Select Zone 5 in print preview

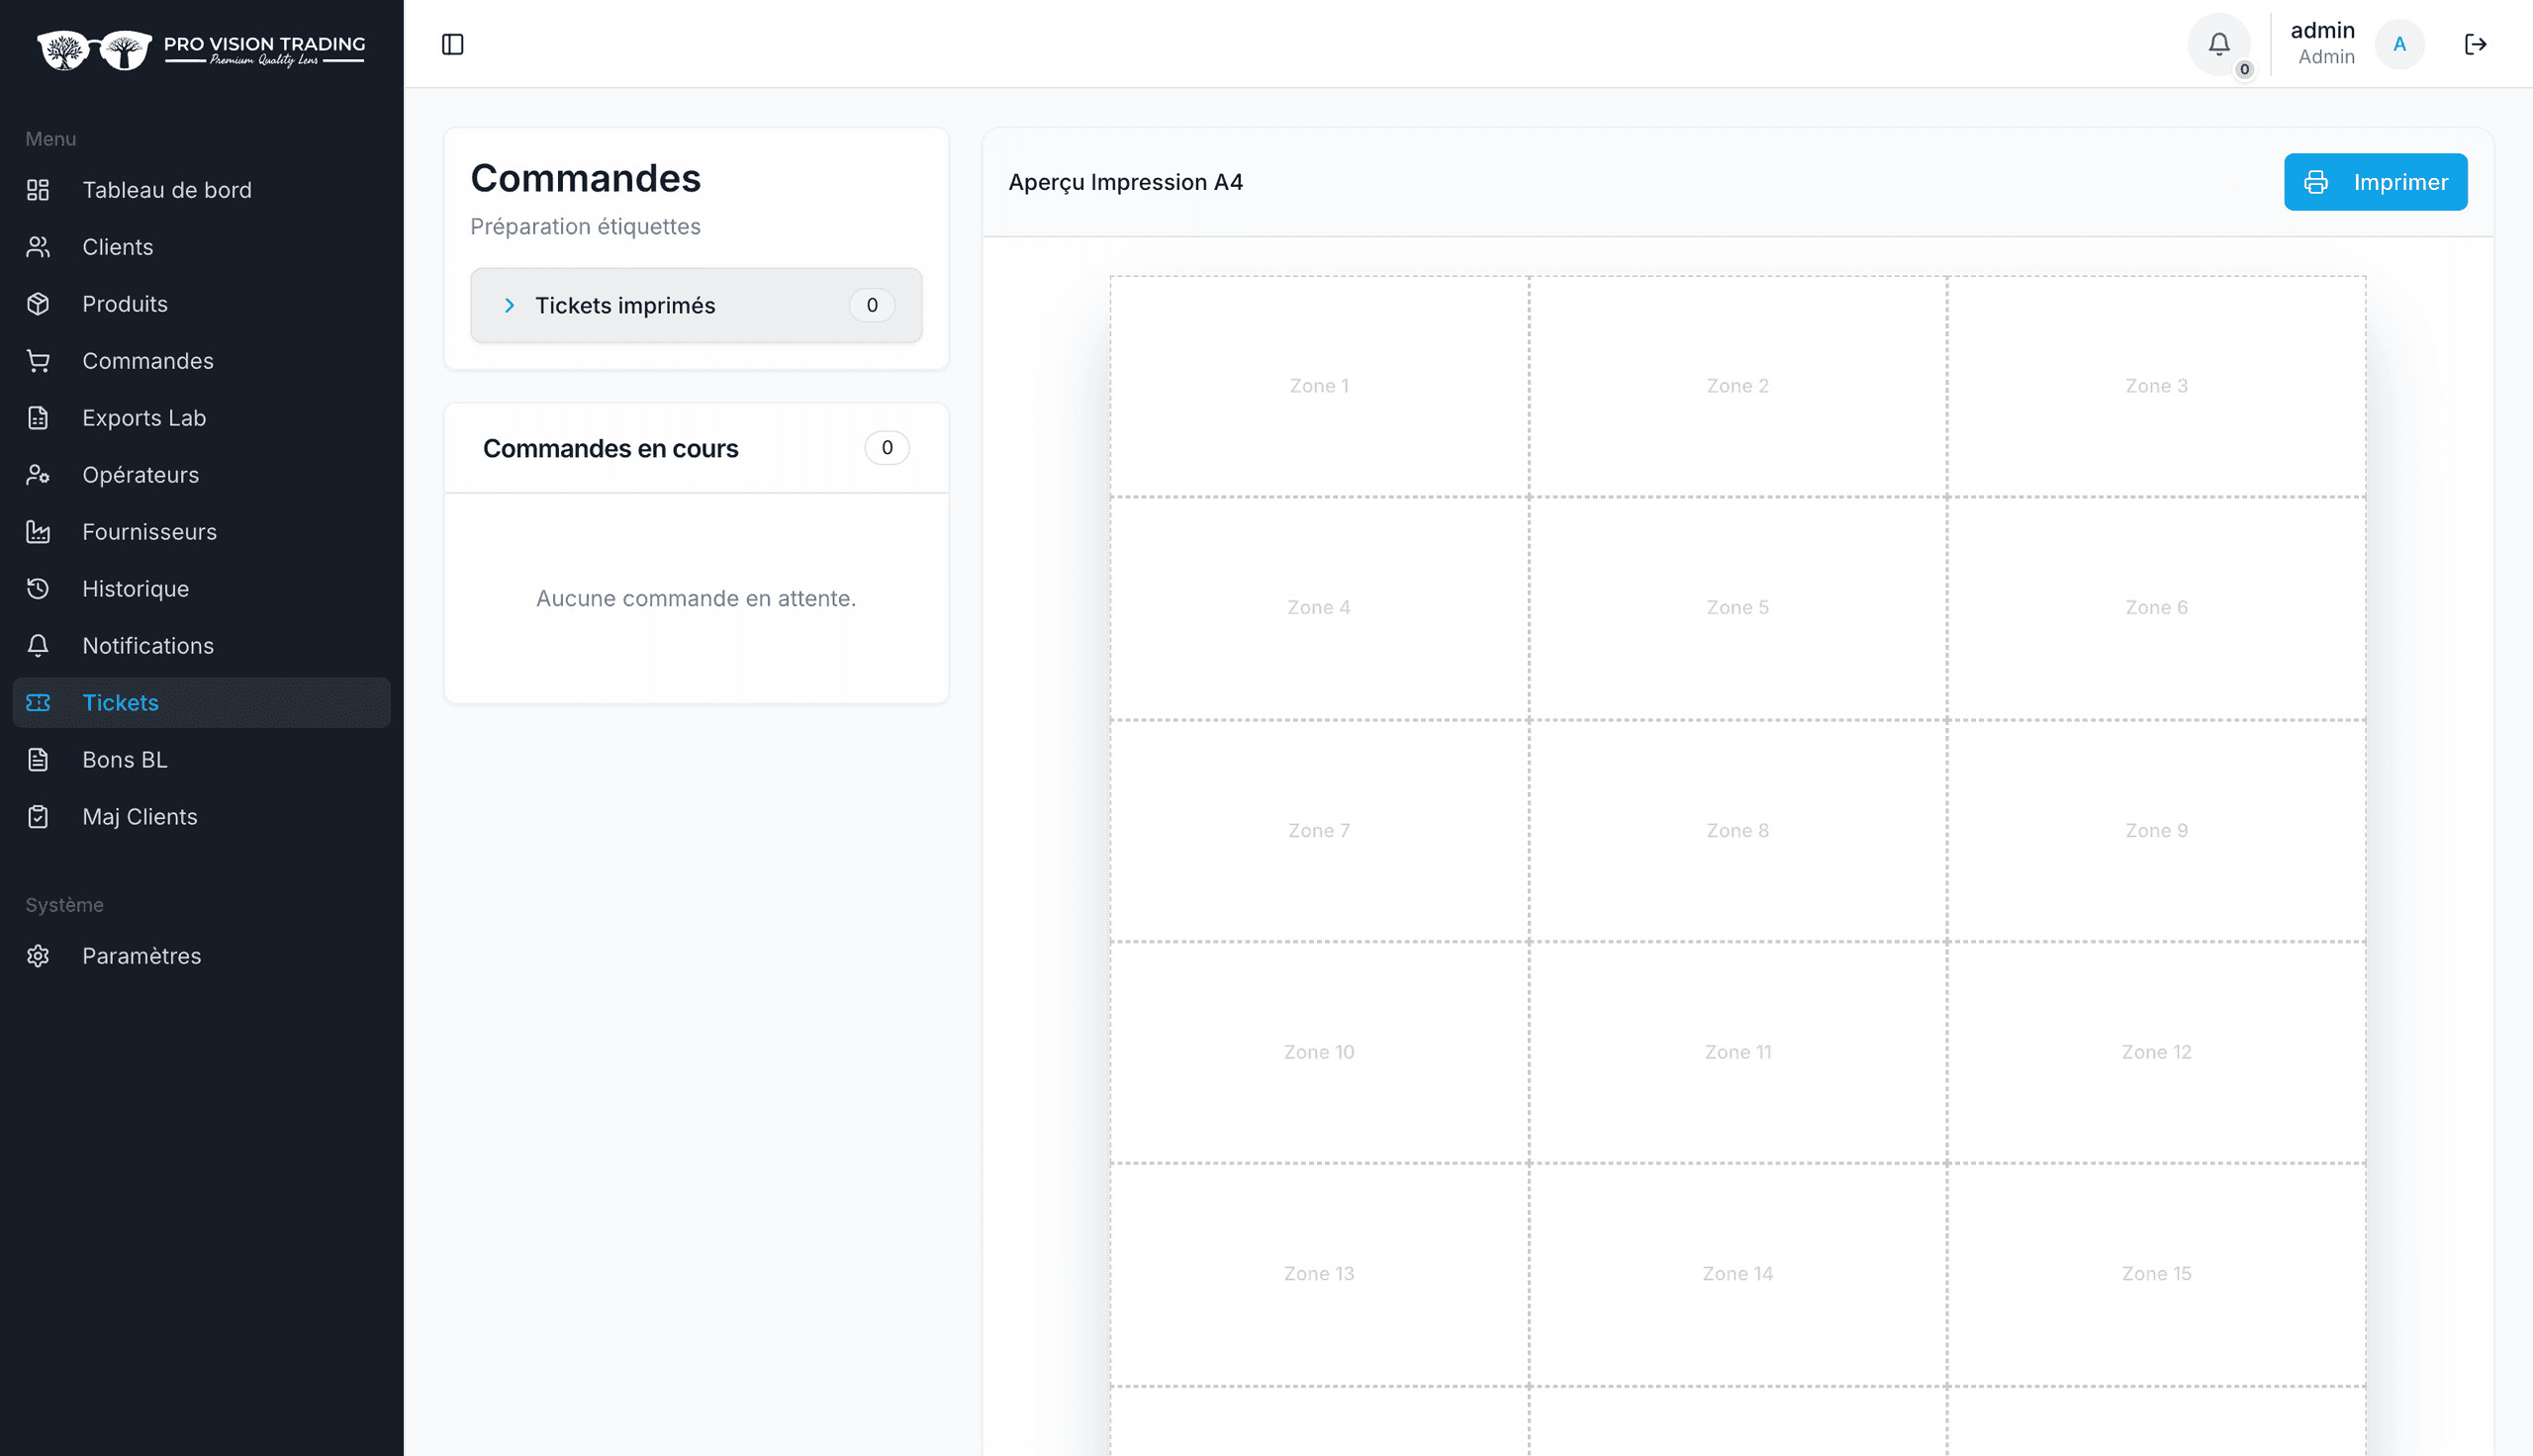point(1737,607)
